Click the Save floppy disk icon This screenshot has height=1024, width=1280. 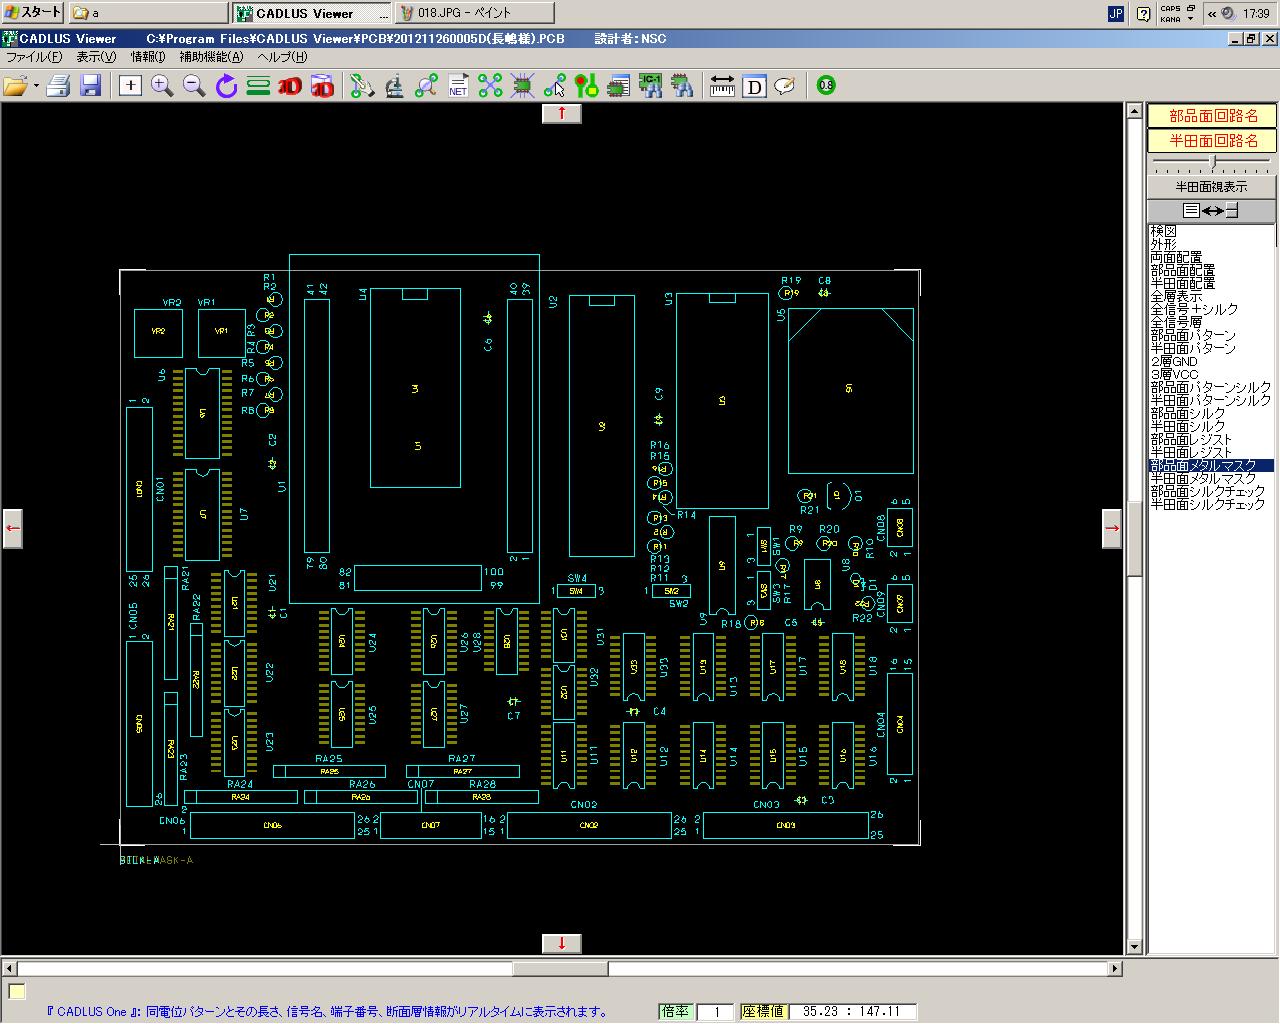91,86
